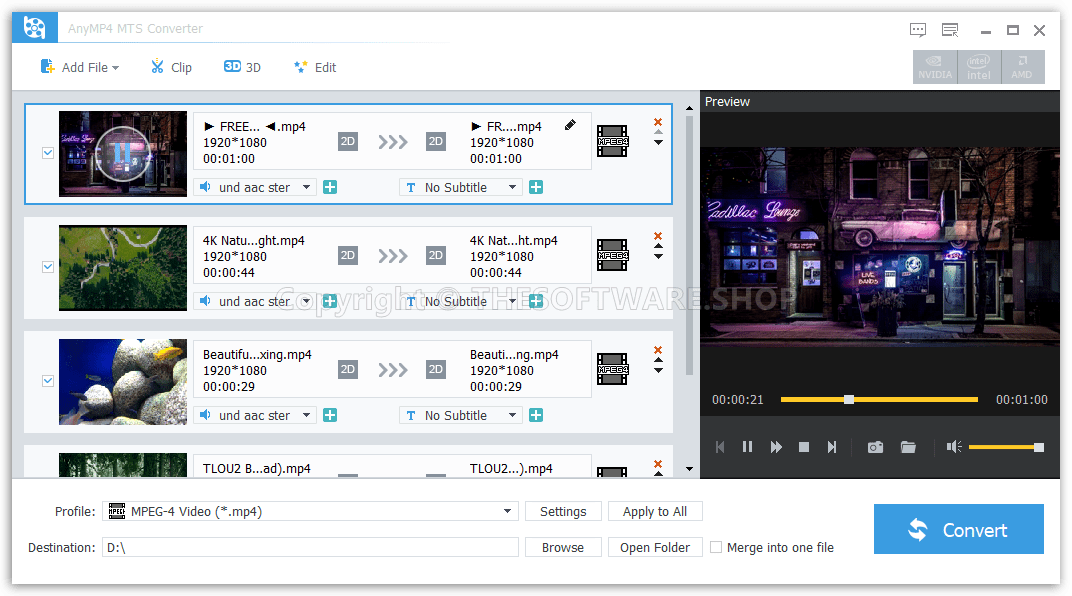The image size is (1072, 596).
Task: Add audio track plus icon on first video
Action: (330, 187)
